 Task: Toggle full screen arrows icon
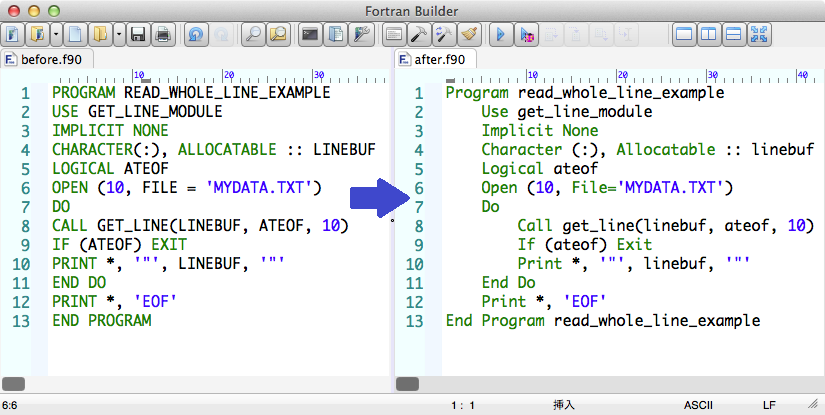[x=759, y=35]
